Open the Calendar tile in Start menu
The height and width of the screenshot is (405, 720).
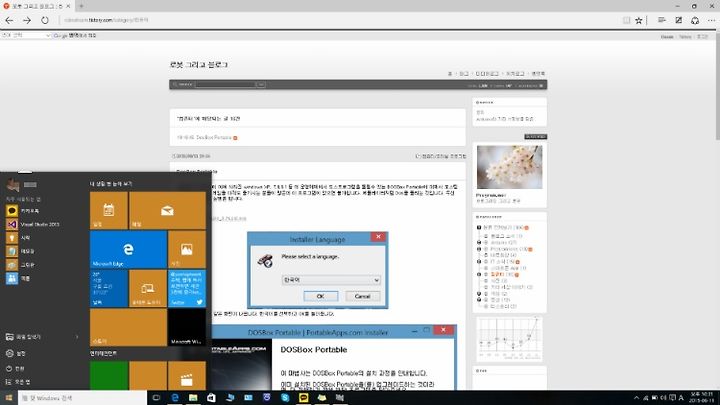click(x=109, y=210)
